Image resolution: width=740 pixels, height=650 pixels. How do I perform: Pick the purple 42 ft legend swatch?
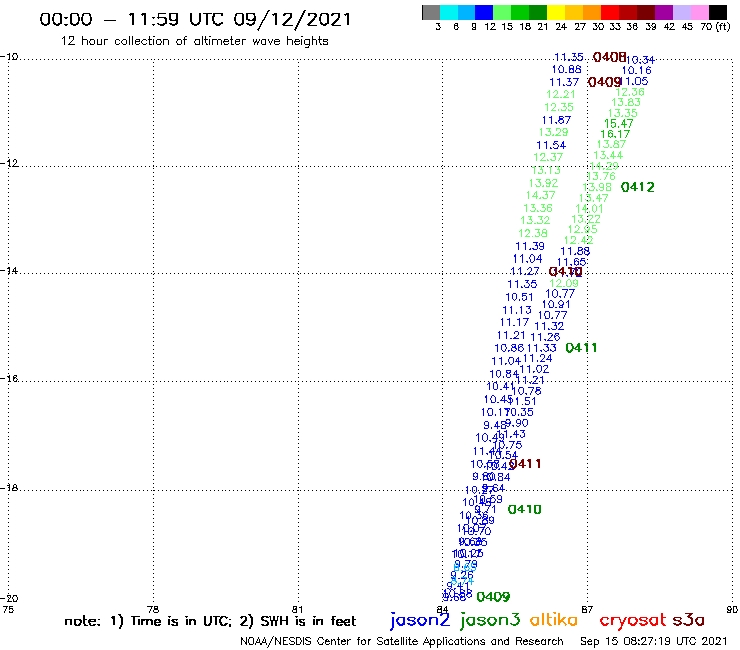[x=663, y=12]
